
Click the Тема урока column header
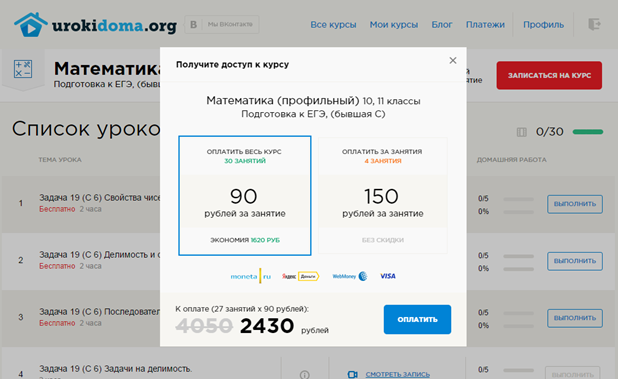pos(60,160)
